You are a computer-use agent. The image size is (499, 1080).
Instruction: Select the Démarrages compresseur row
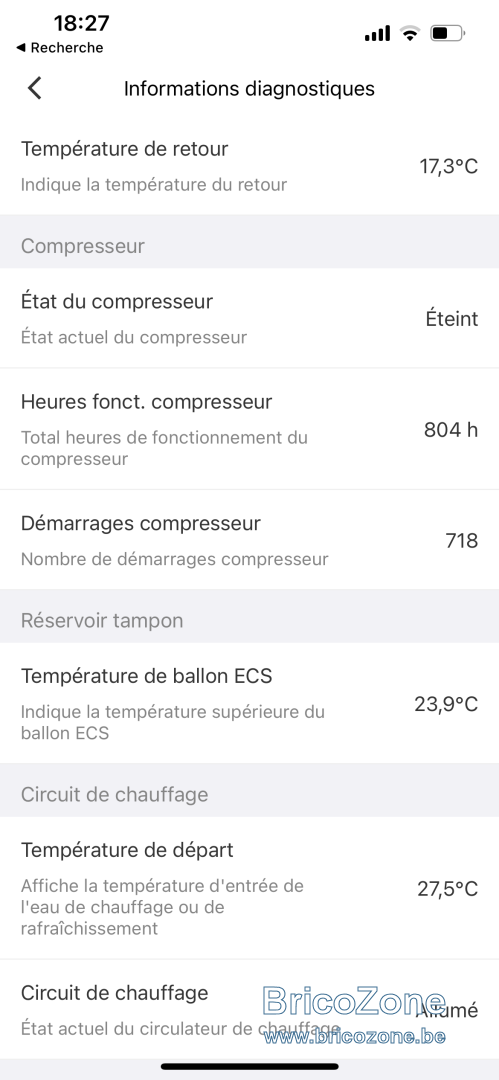(250, 540)
